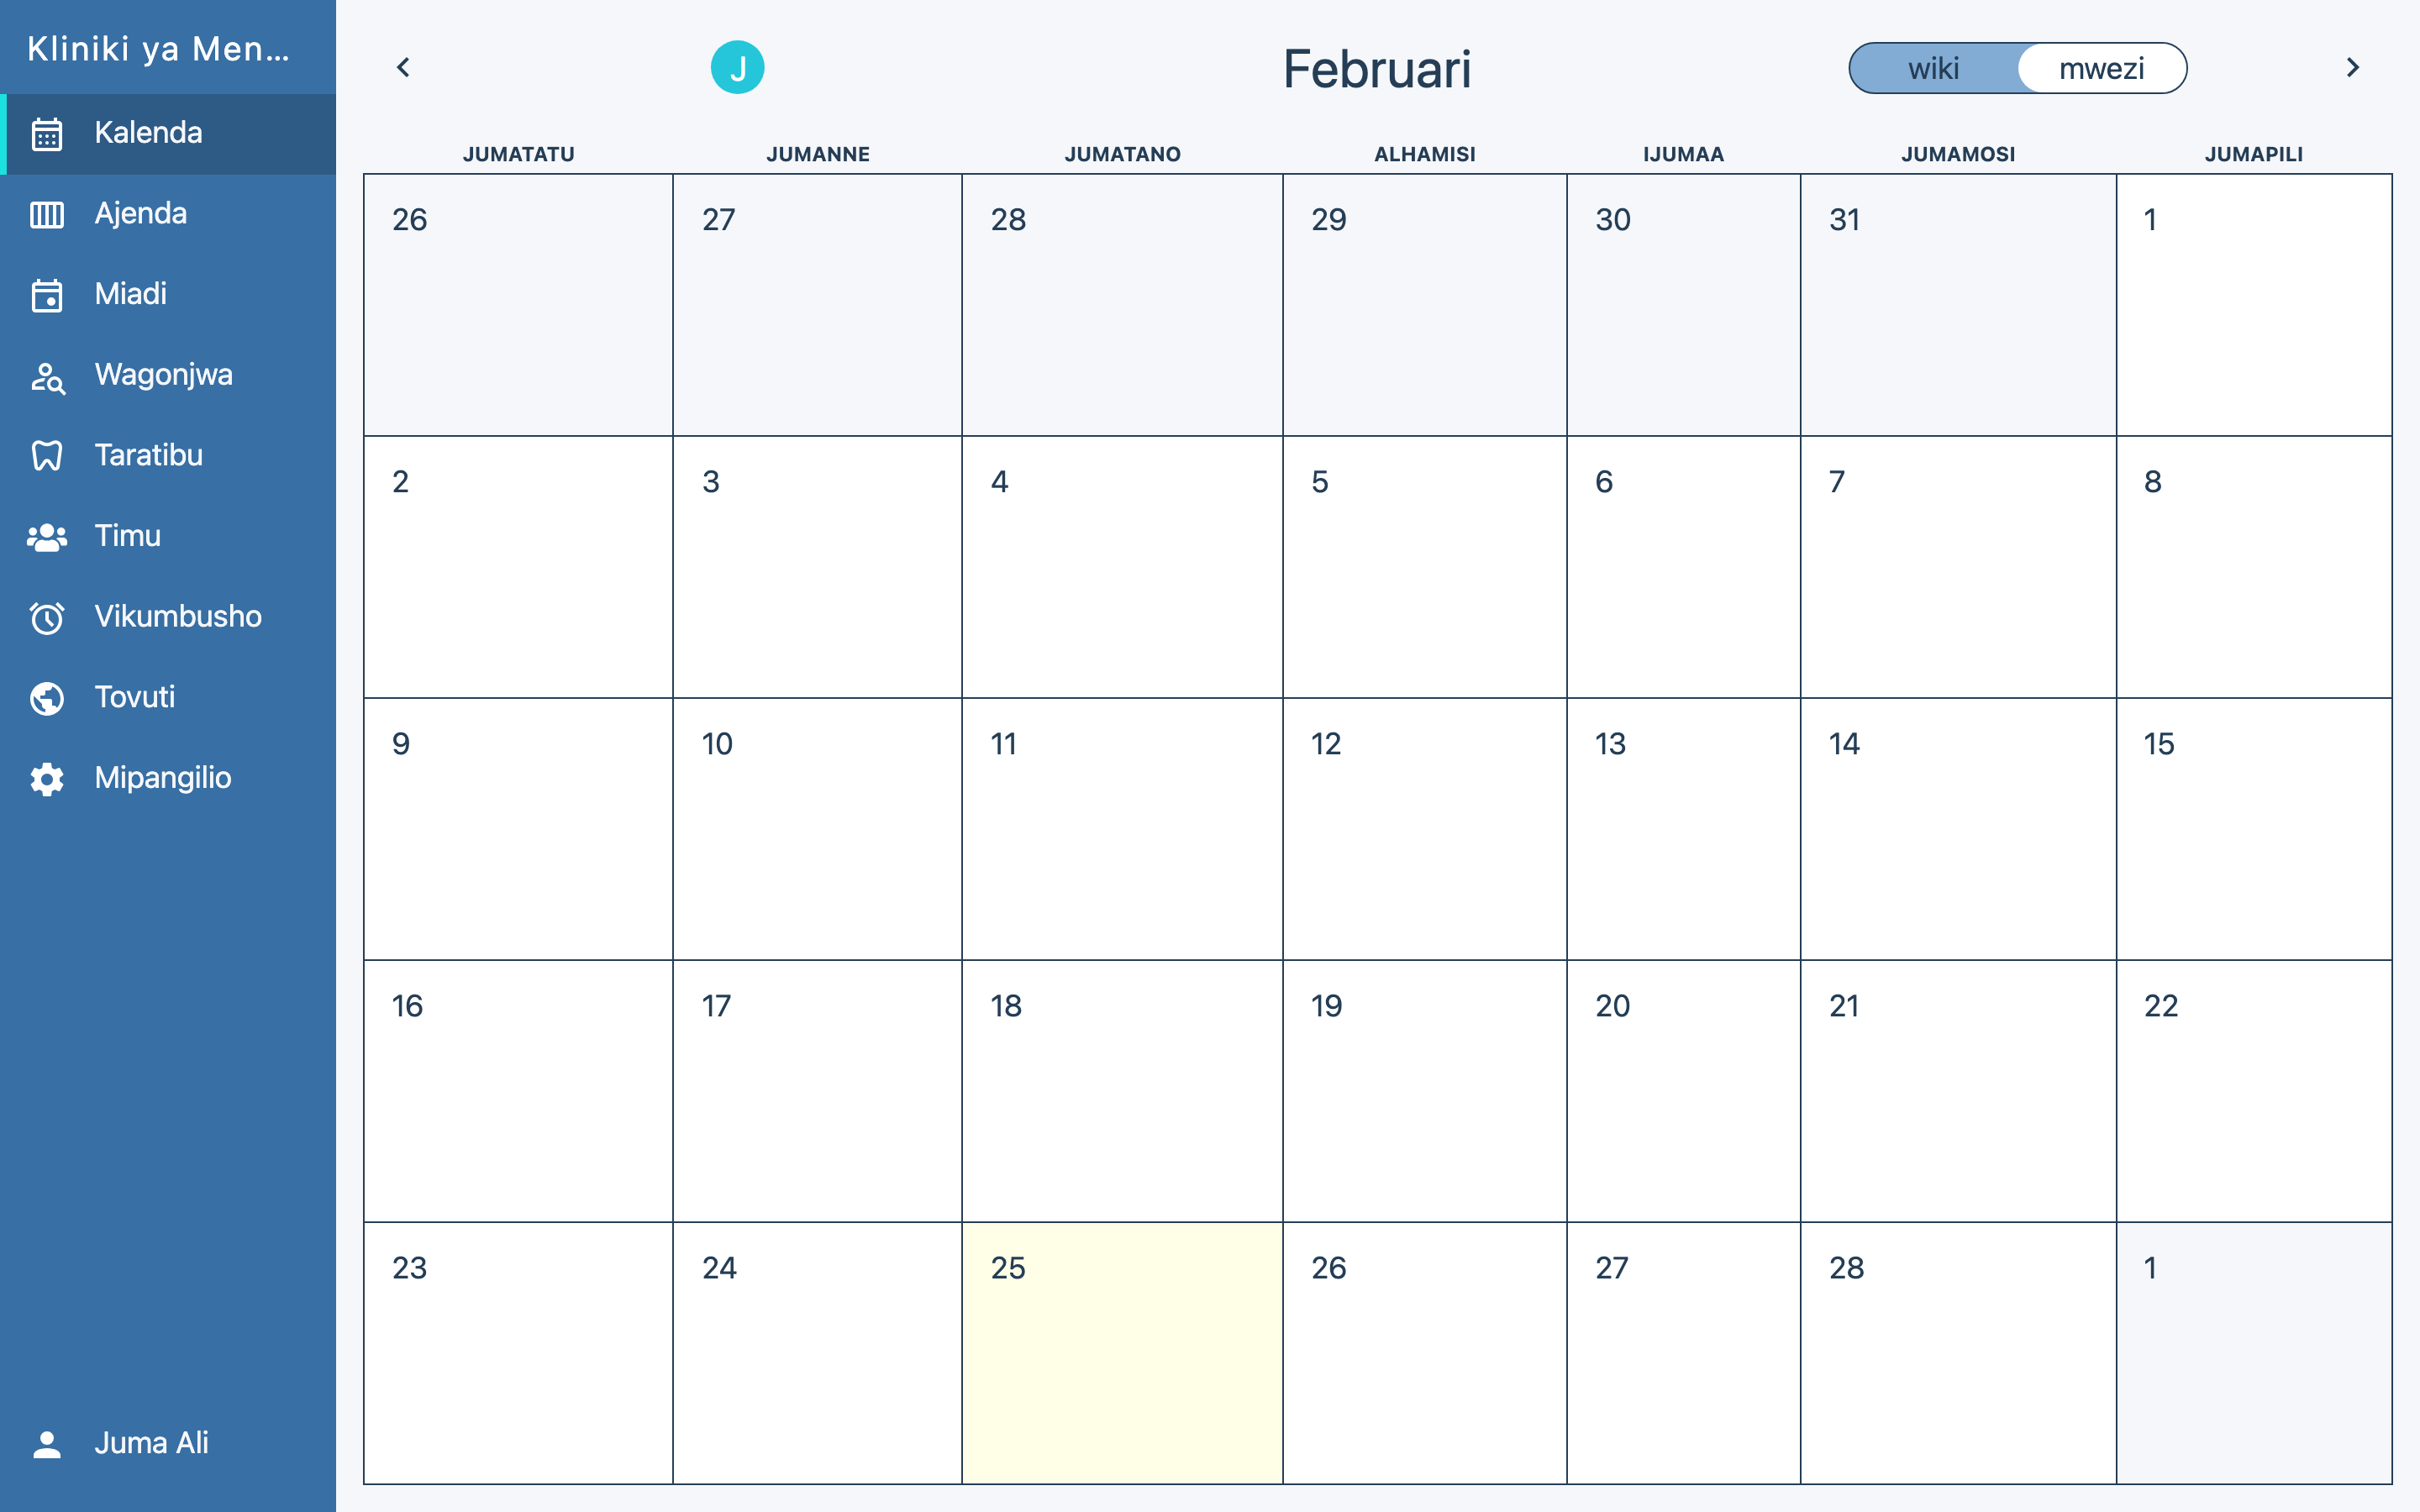Viewport: 2420px width, 1512px height.
Task: Switch calendar to mwezi view
Action: pyautogui.click(x=2101, y=68)
